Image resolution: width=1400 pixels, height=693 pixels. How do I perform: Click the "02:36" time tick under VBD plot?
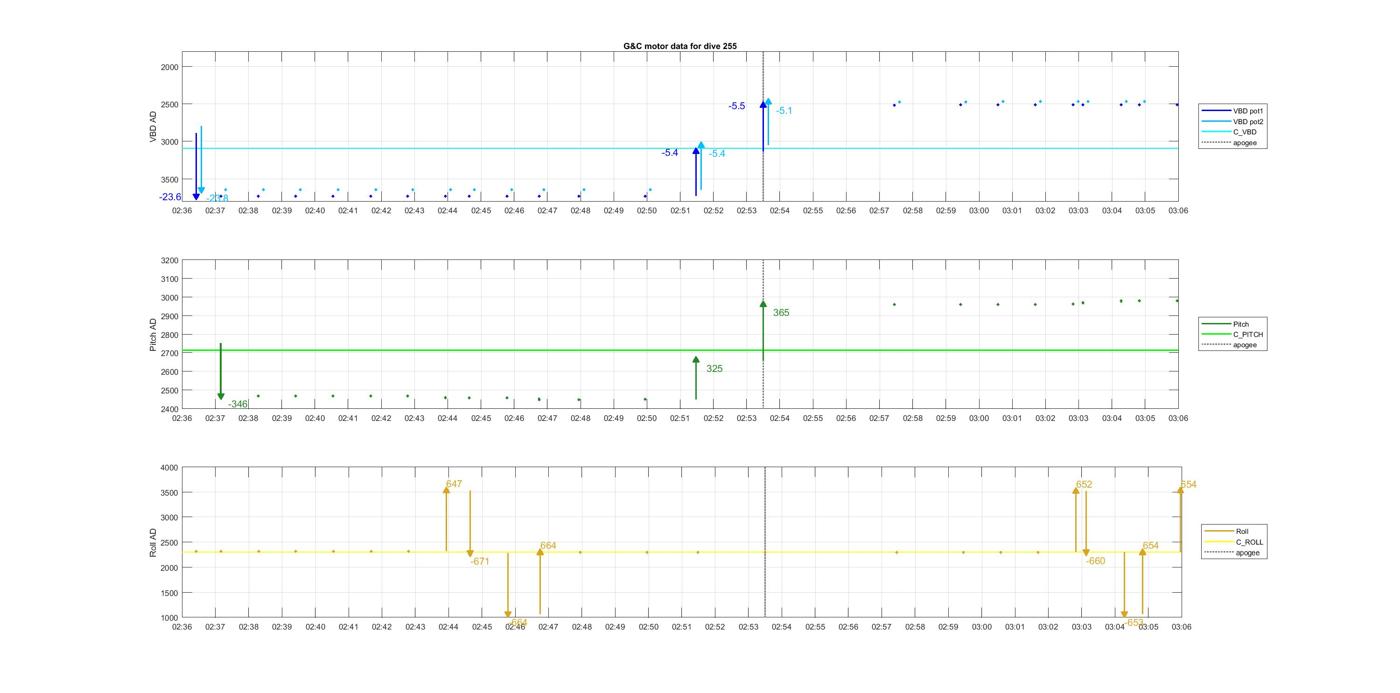pyautogui.click(x=182, y=211)
